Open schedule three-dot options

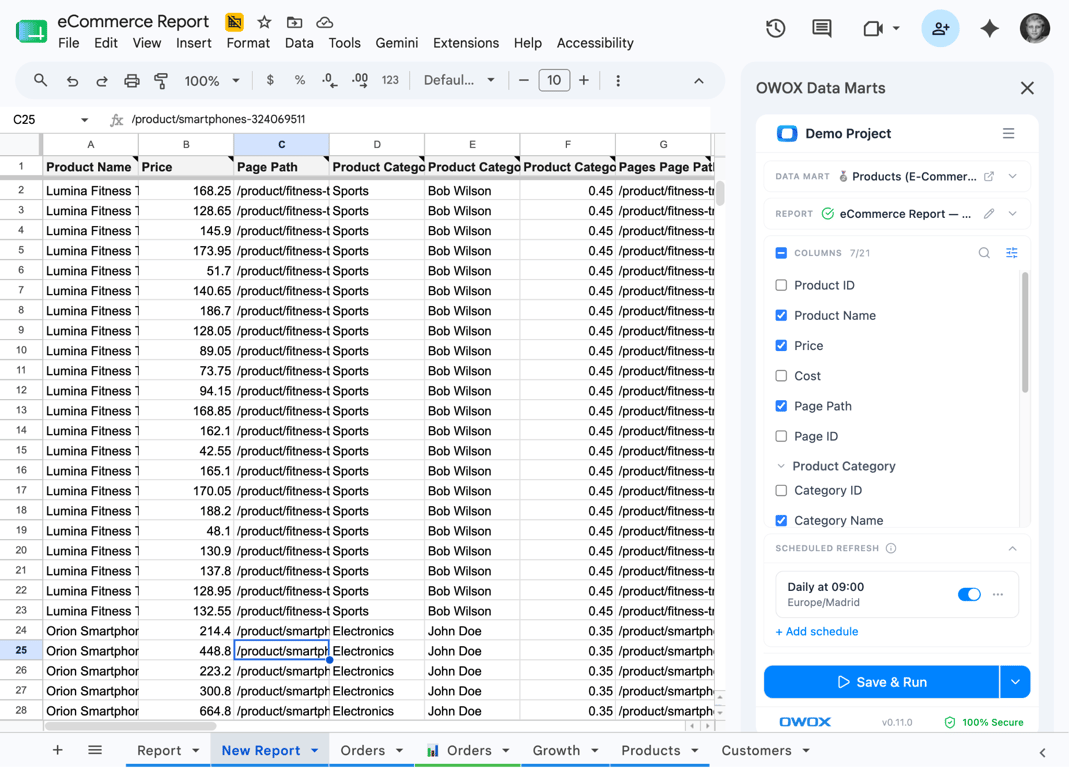point(997,595)
